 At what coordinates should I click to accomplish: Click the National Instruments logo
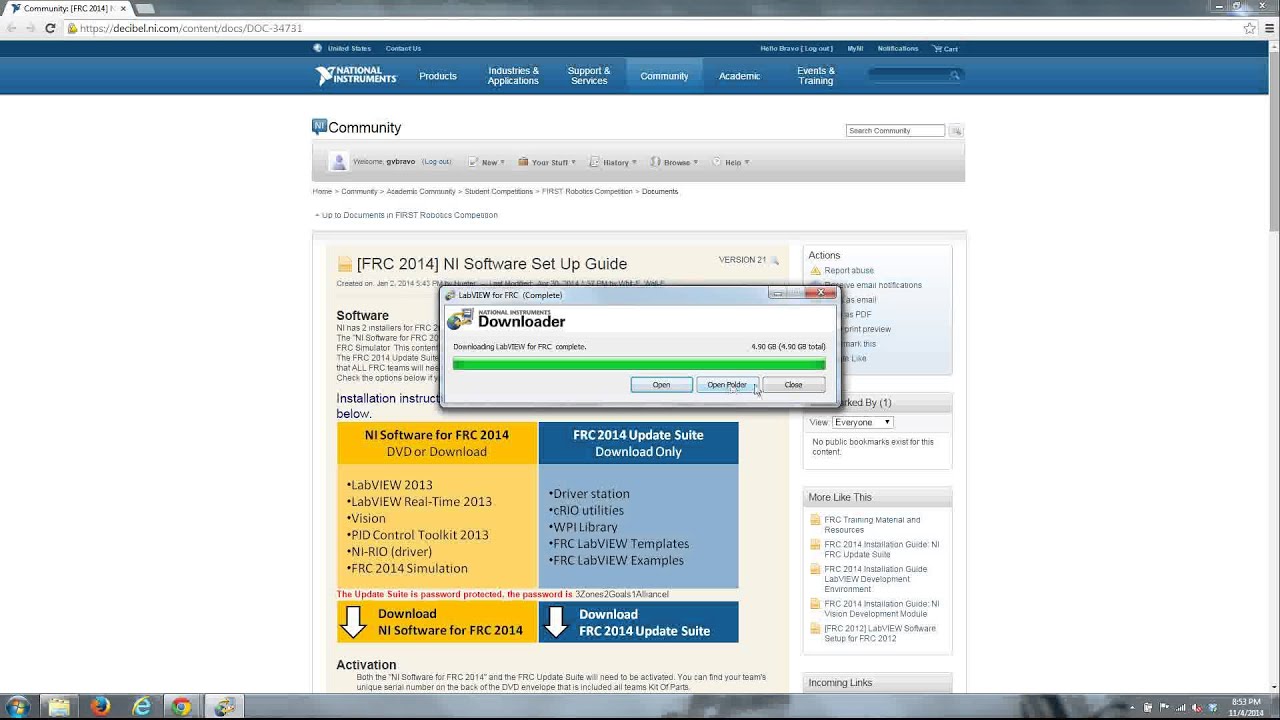tap(356, 76)
